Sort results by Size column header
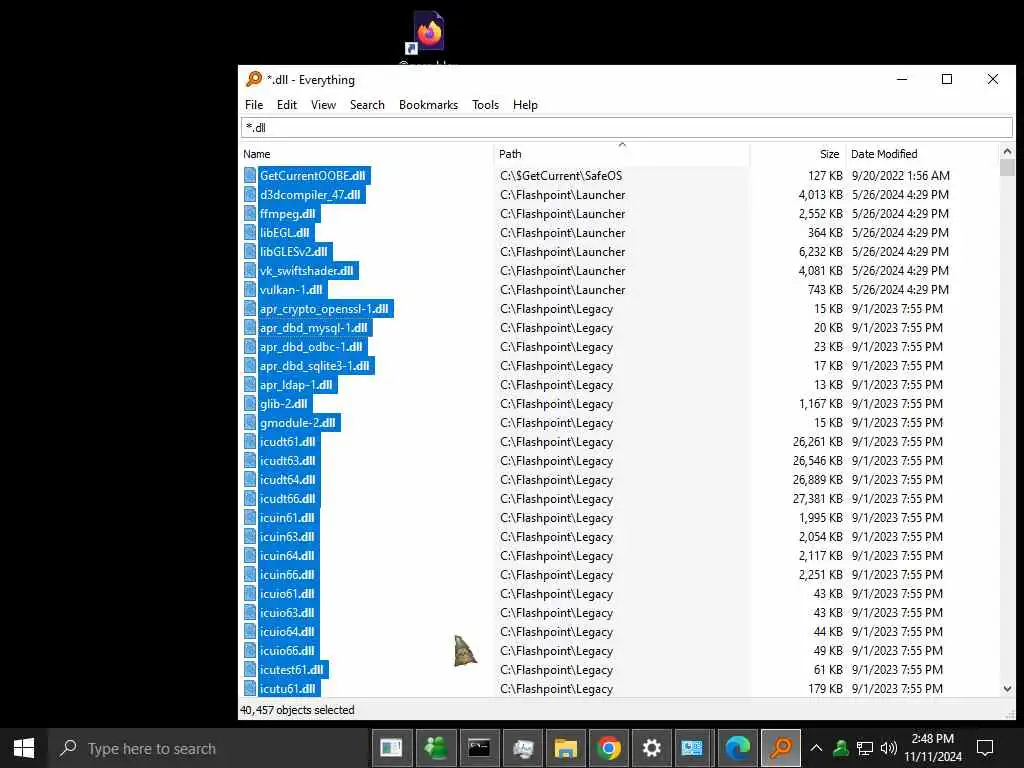The height and width of the screenshot is (768, 1024). click(x=829, y=154)
